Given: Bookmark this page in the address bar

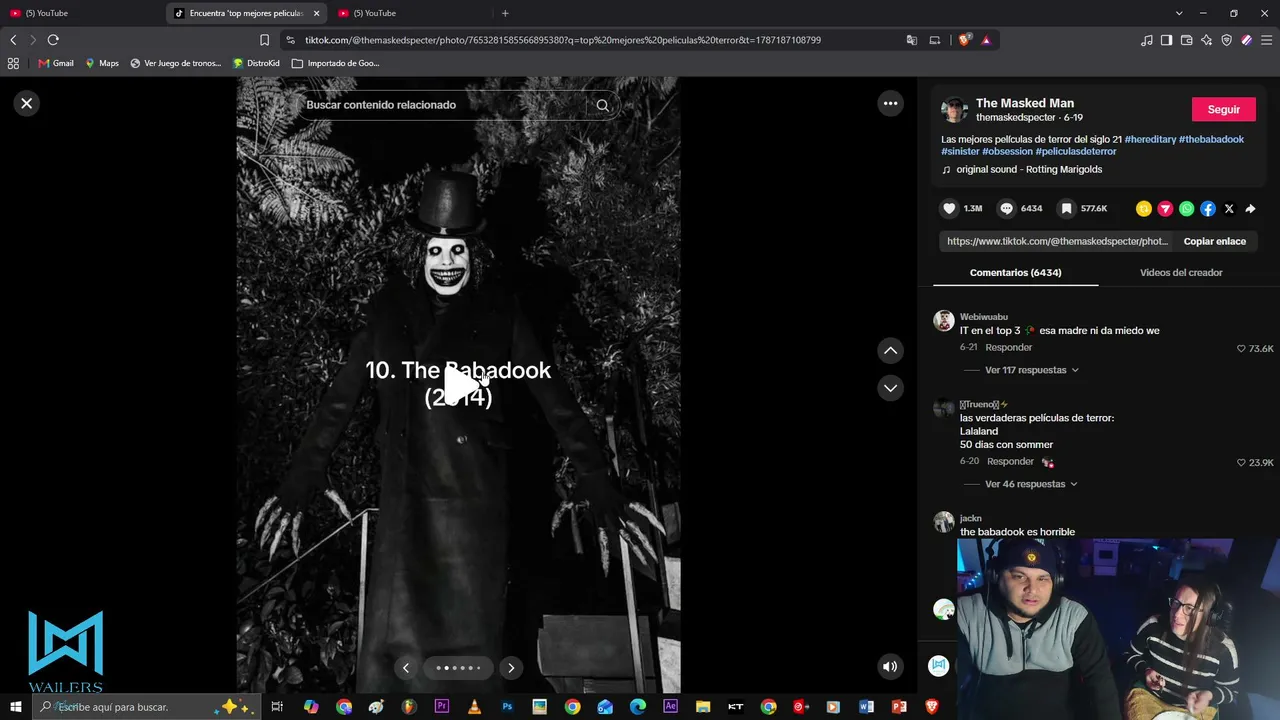Looking at the screenshot, I should [x=264, y=40].
